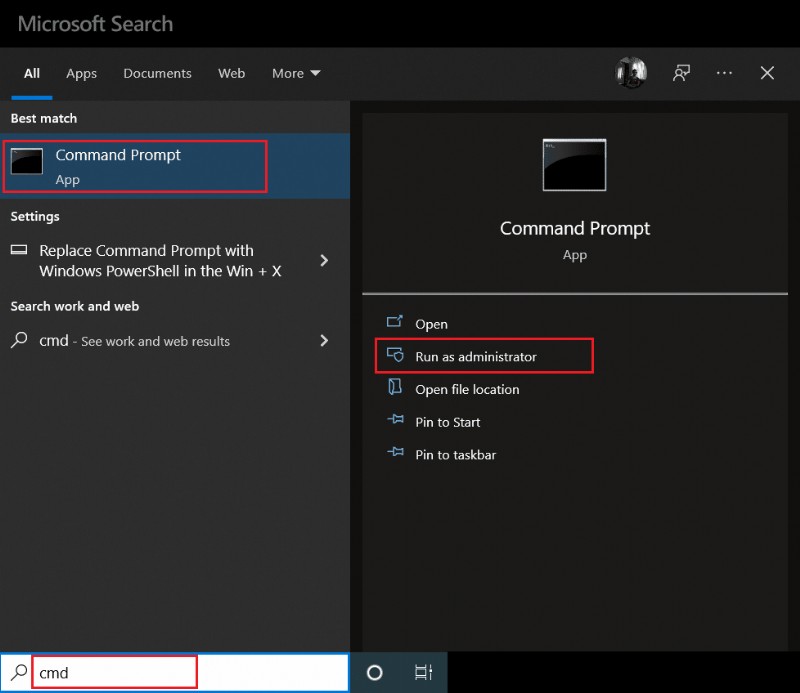Select the Web search tab

point(231,73)
